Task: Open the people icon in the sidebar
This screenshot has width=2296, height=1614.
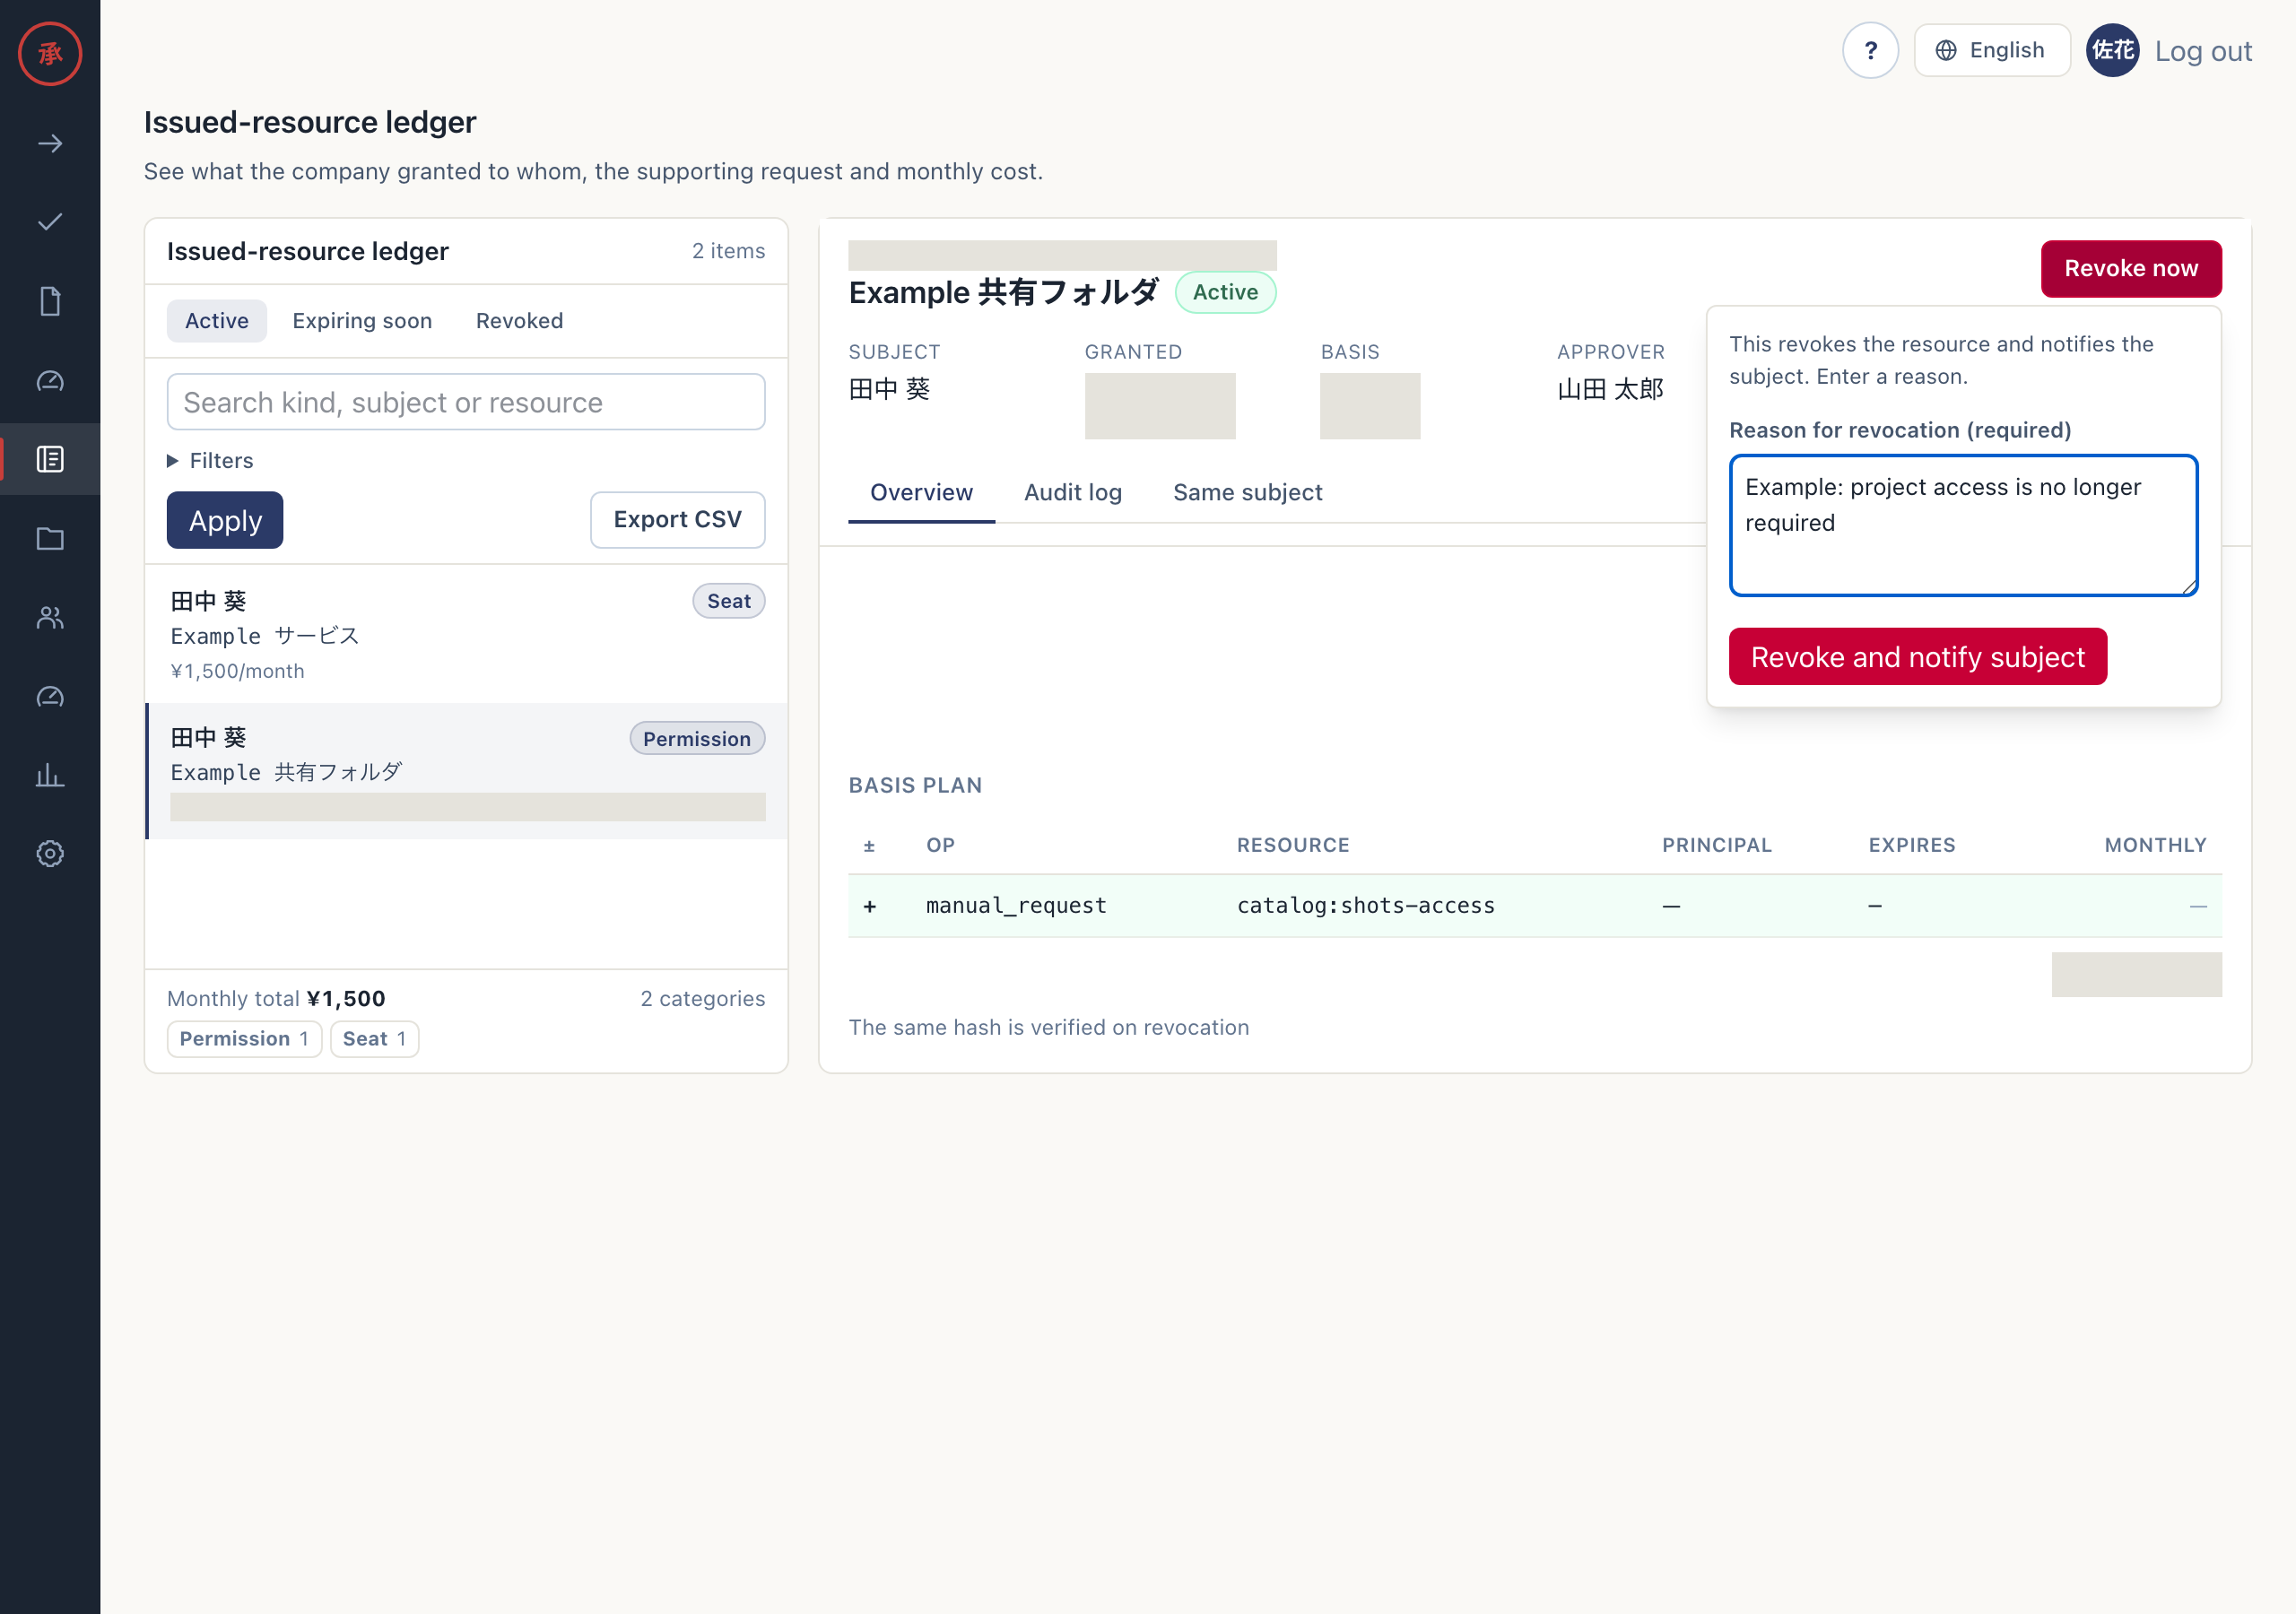Action: pyautogui.click(x=50, y=617)
